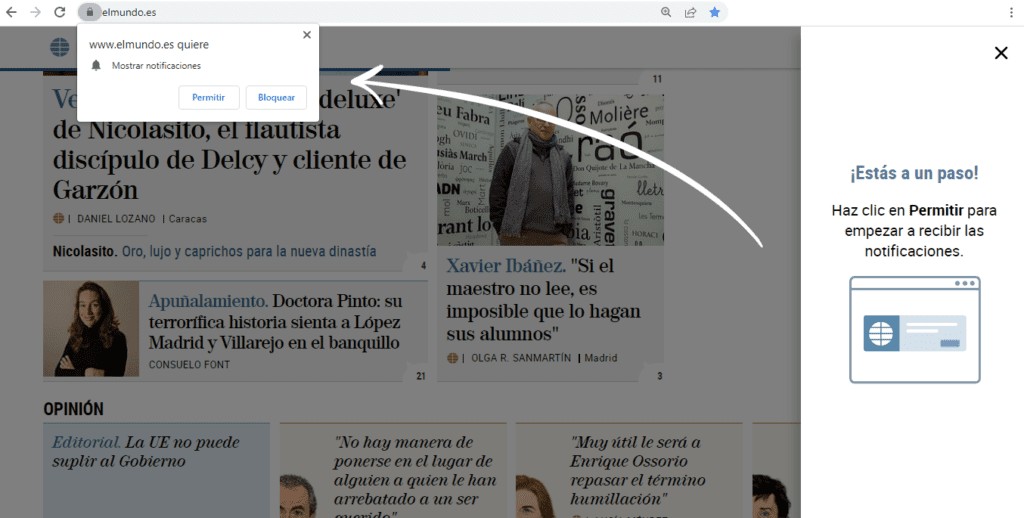Click the Xavier Ibáñez photo
The height and width of the screenshot is (518, 1024).
click(551, 170)
